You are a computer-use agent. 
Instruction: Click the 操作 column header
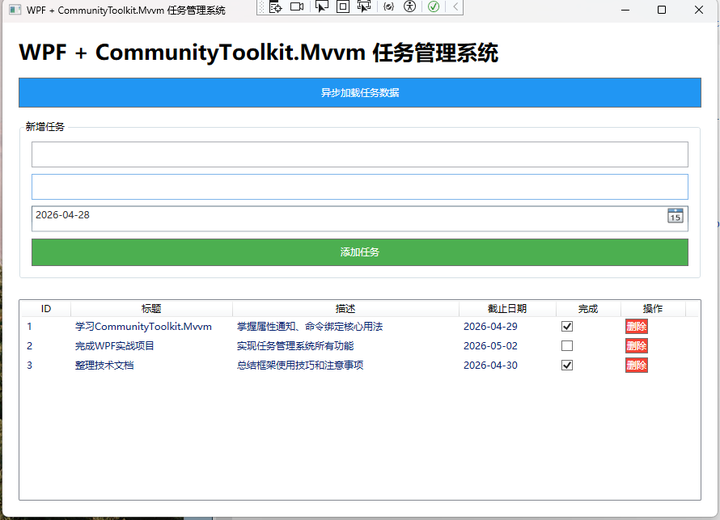652,309
